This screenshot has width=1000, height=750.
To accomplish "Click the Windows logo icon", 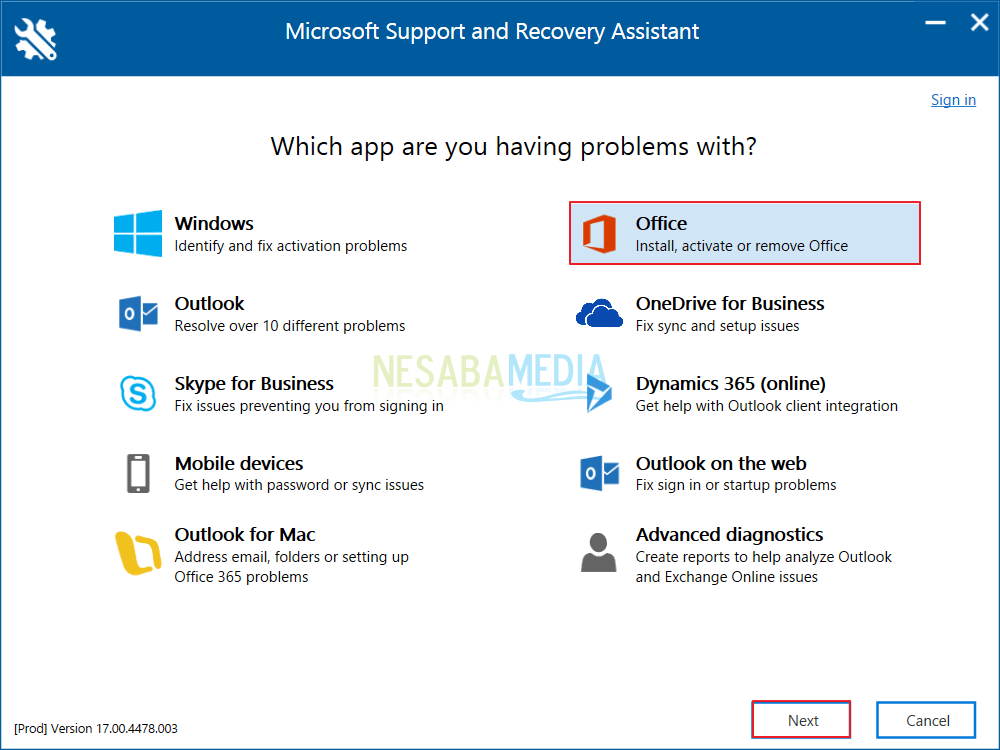I will 138,233.
